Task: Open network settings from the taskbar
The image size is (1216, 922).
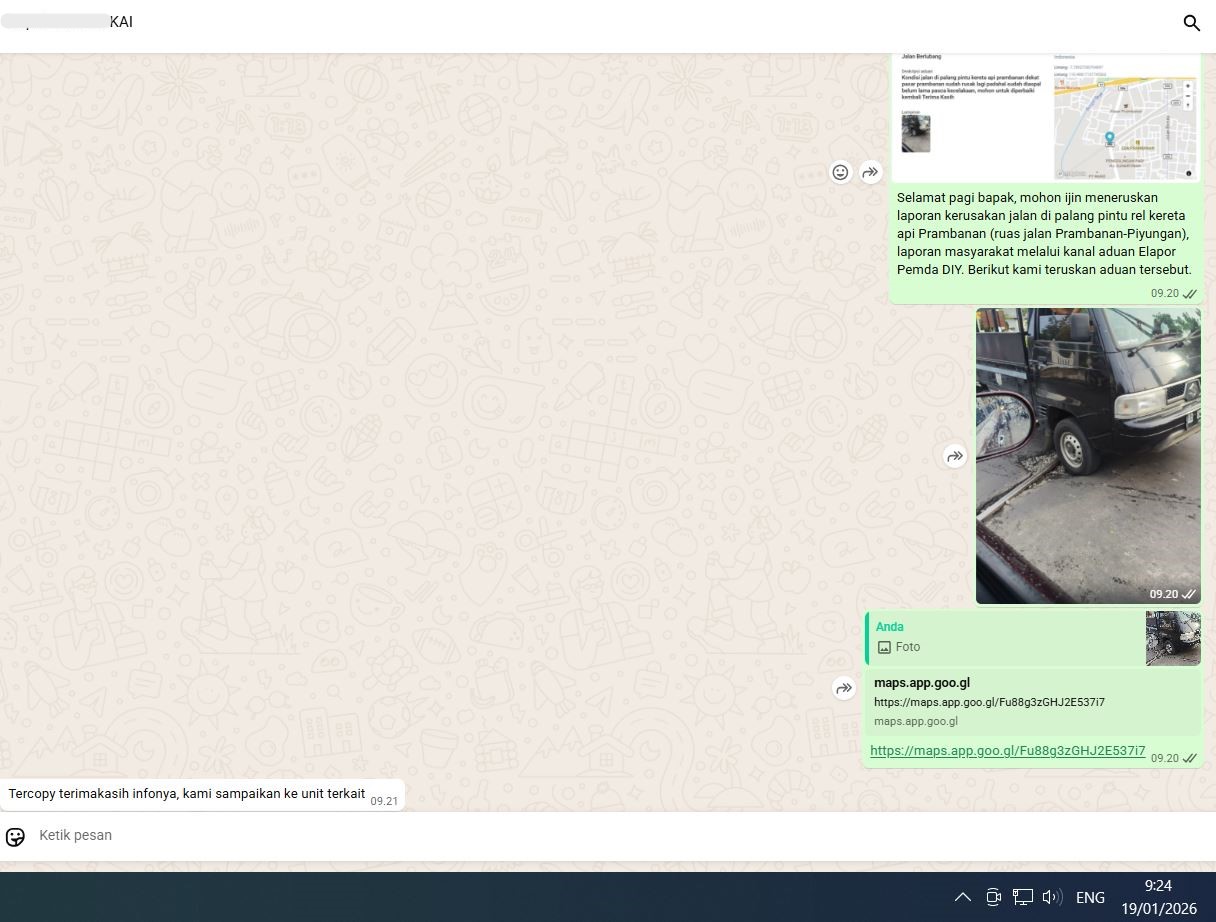Action: point(1022,897)
